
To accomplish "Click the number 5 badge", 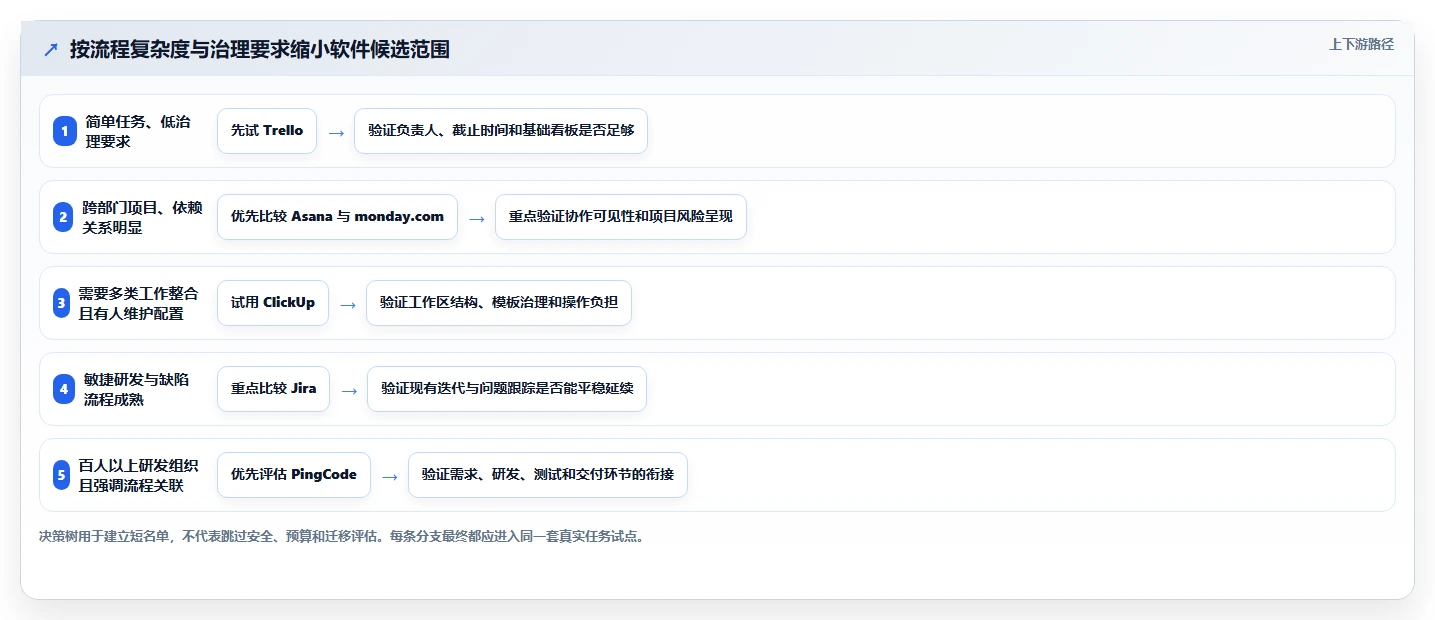I will 61,475.
